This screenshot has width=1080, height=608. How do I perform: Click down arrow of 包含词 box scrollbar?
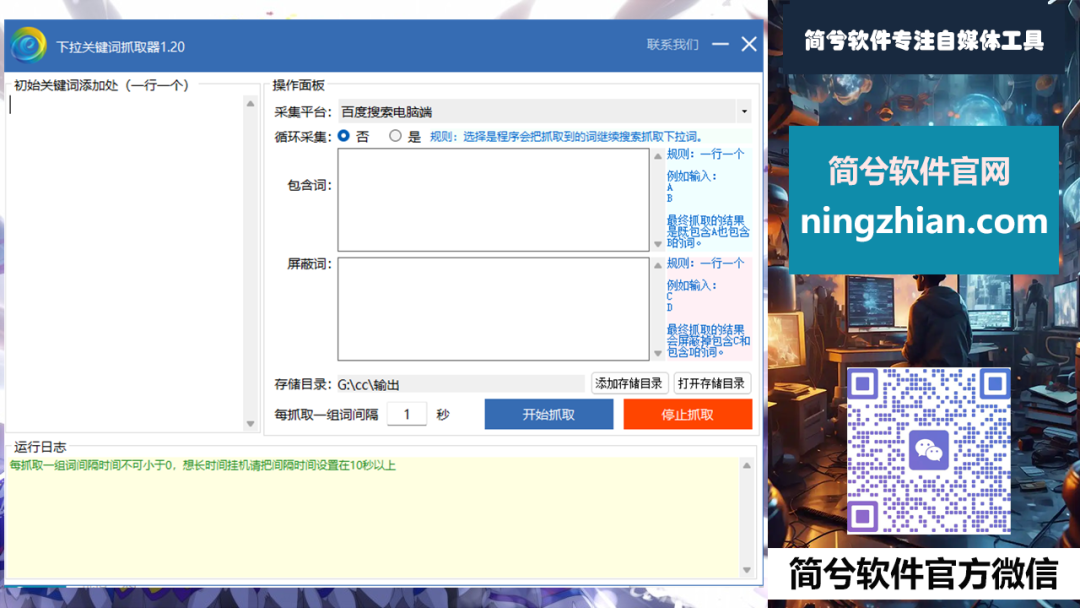657,244
